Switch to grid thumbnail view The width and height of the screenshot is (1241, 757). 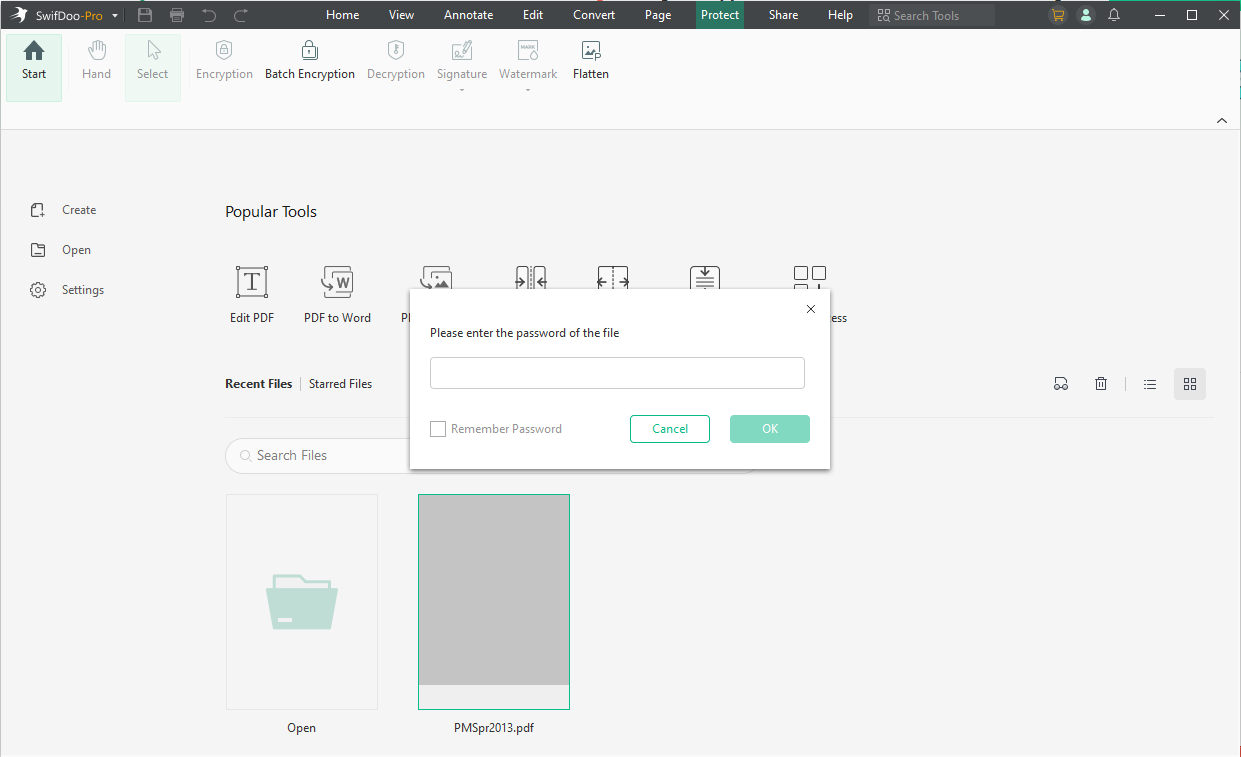click(1190, 384)
